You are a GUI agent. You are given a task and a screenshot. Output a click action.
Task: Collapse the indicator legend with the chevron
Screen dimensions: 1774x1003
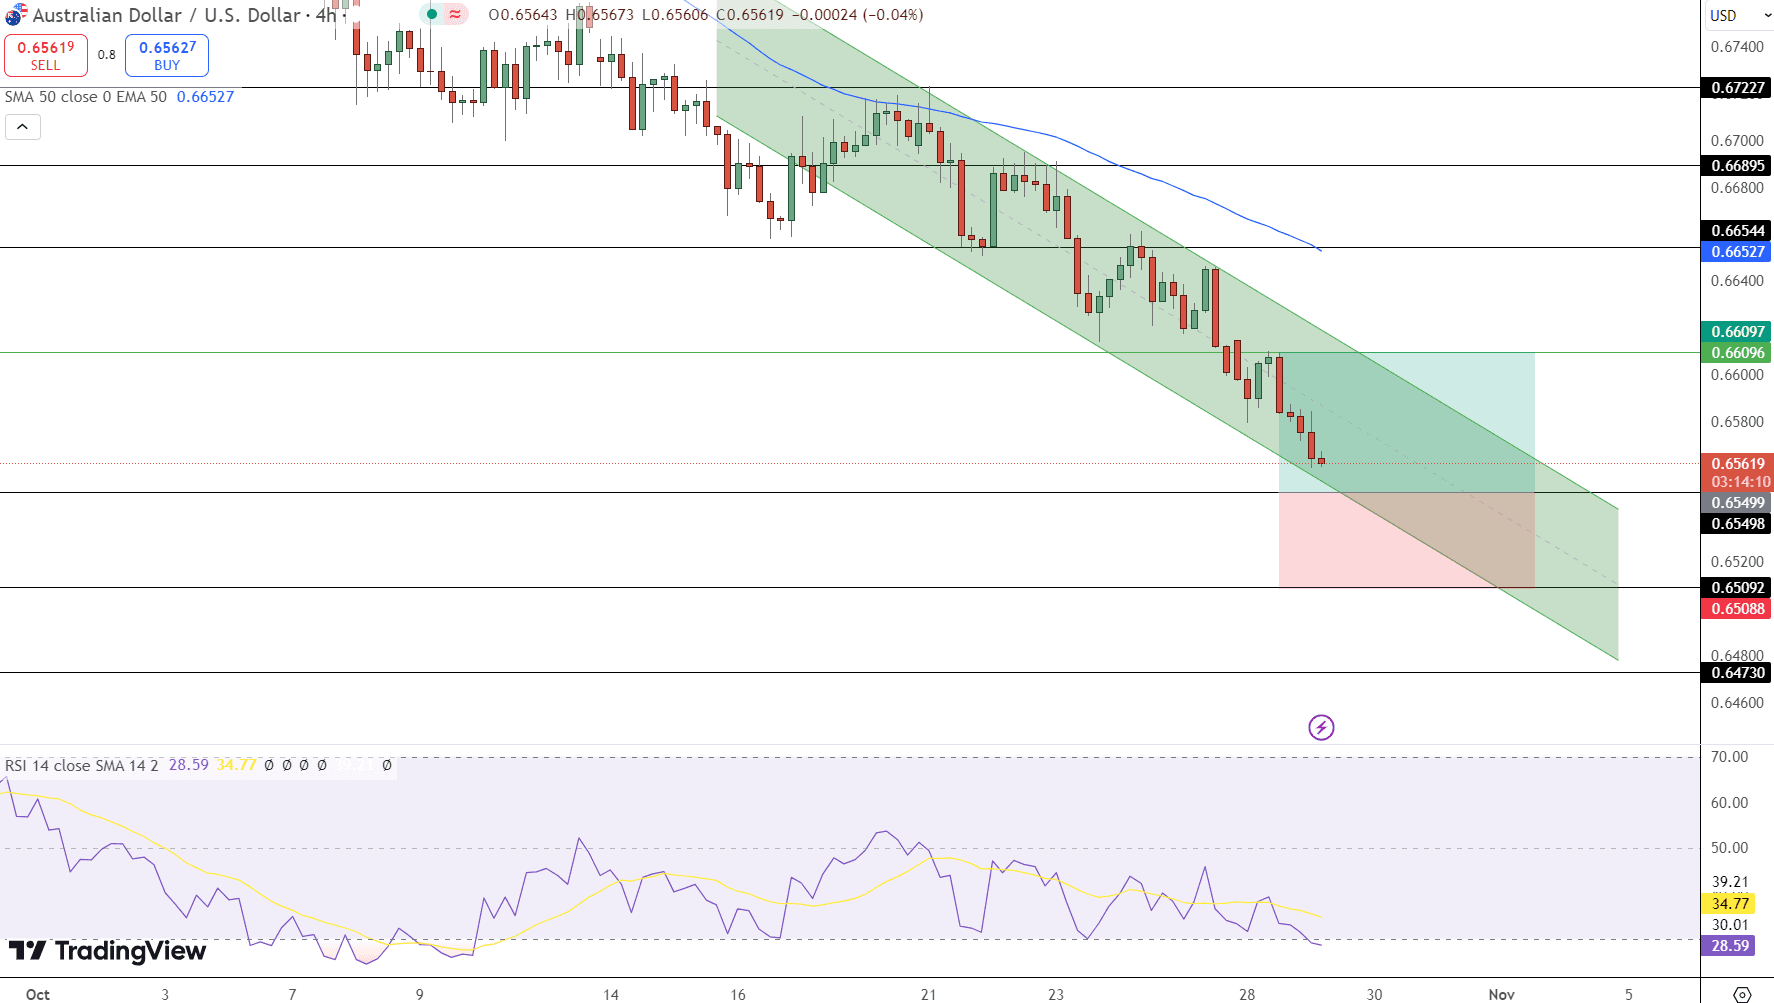pyautogui.click(x=22, y=127)
